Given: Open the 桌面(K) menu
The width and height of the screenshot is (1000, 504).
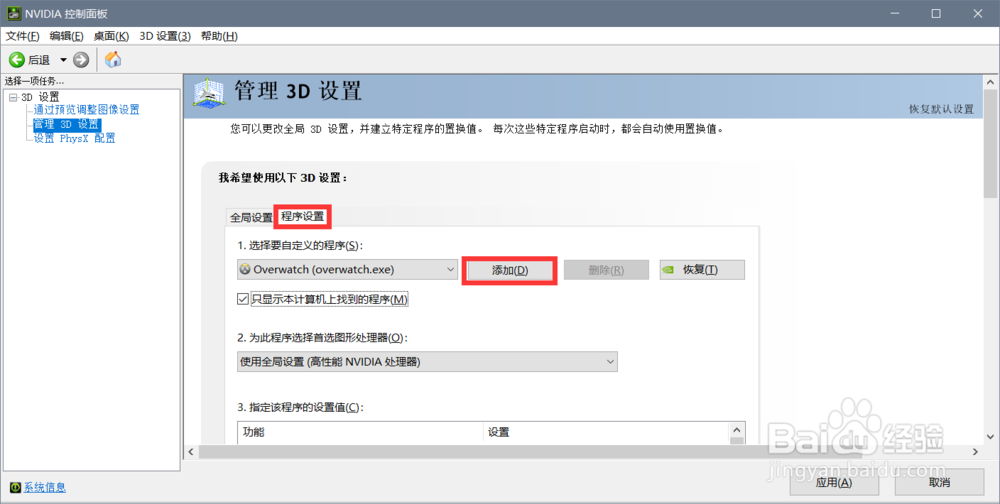Looking at the screenshot, I should click(111, 36).
